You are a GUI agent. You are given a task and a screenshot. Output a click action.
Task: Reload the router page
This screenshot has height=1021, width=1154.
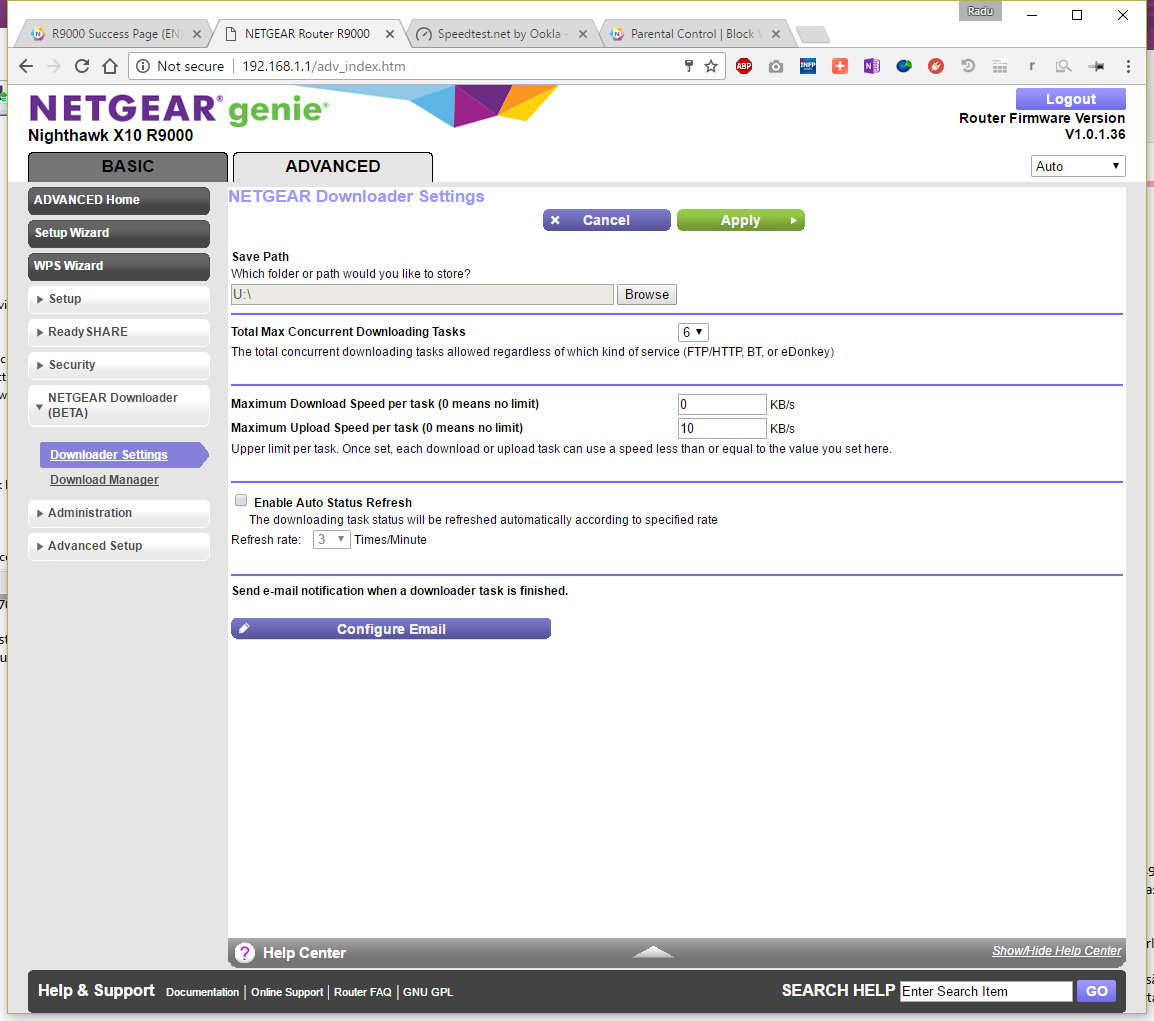coord(82,66)
